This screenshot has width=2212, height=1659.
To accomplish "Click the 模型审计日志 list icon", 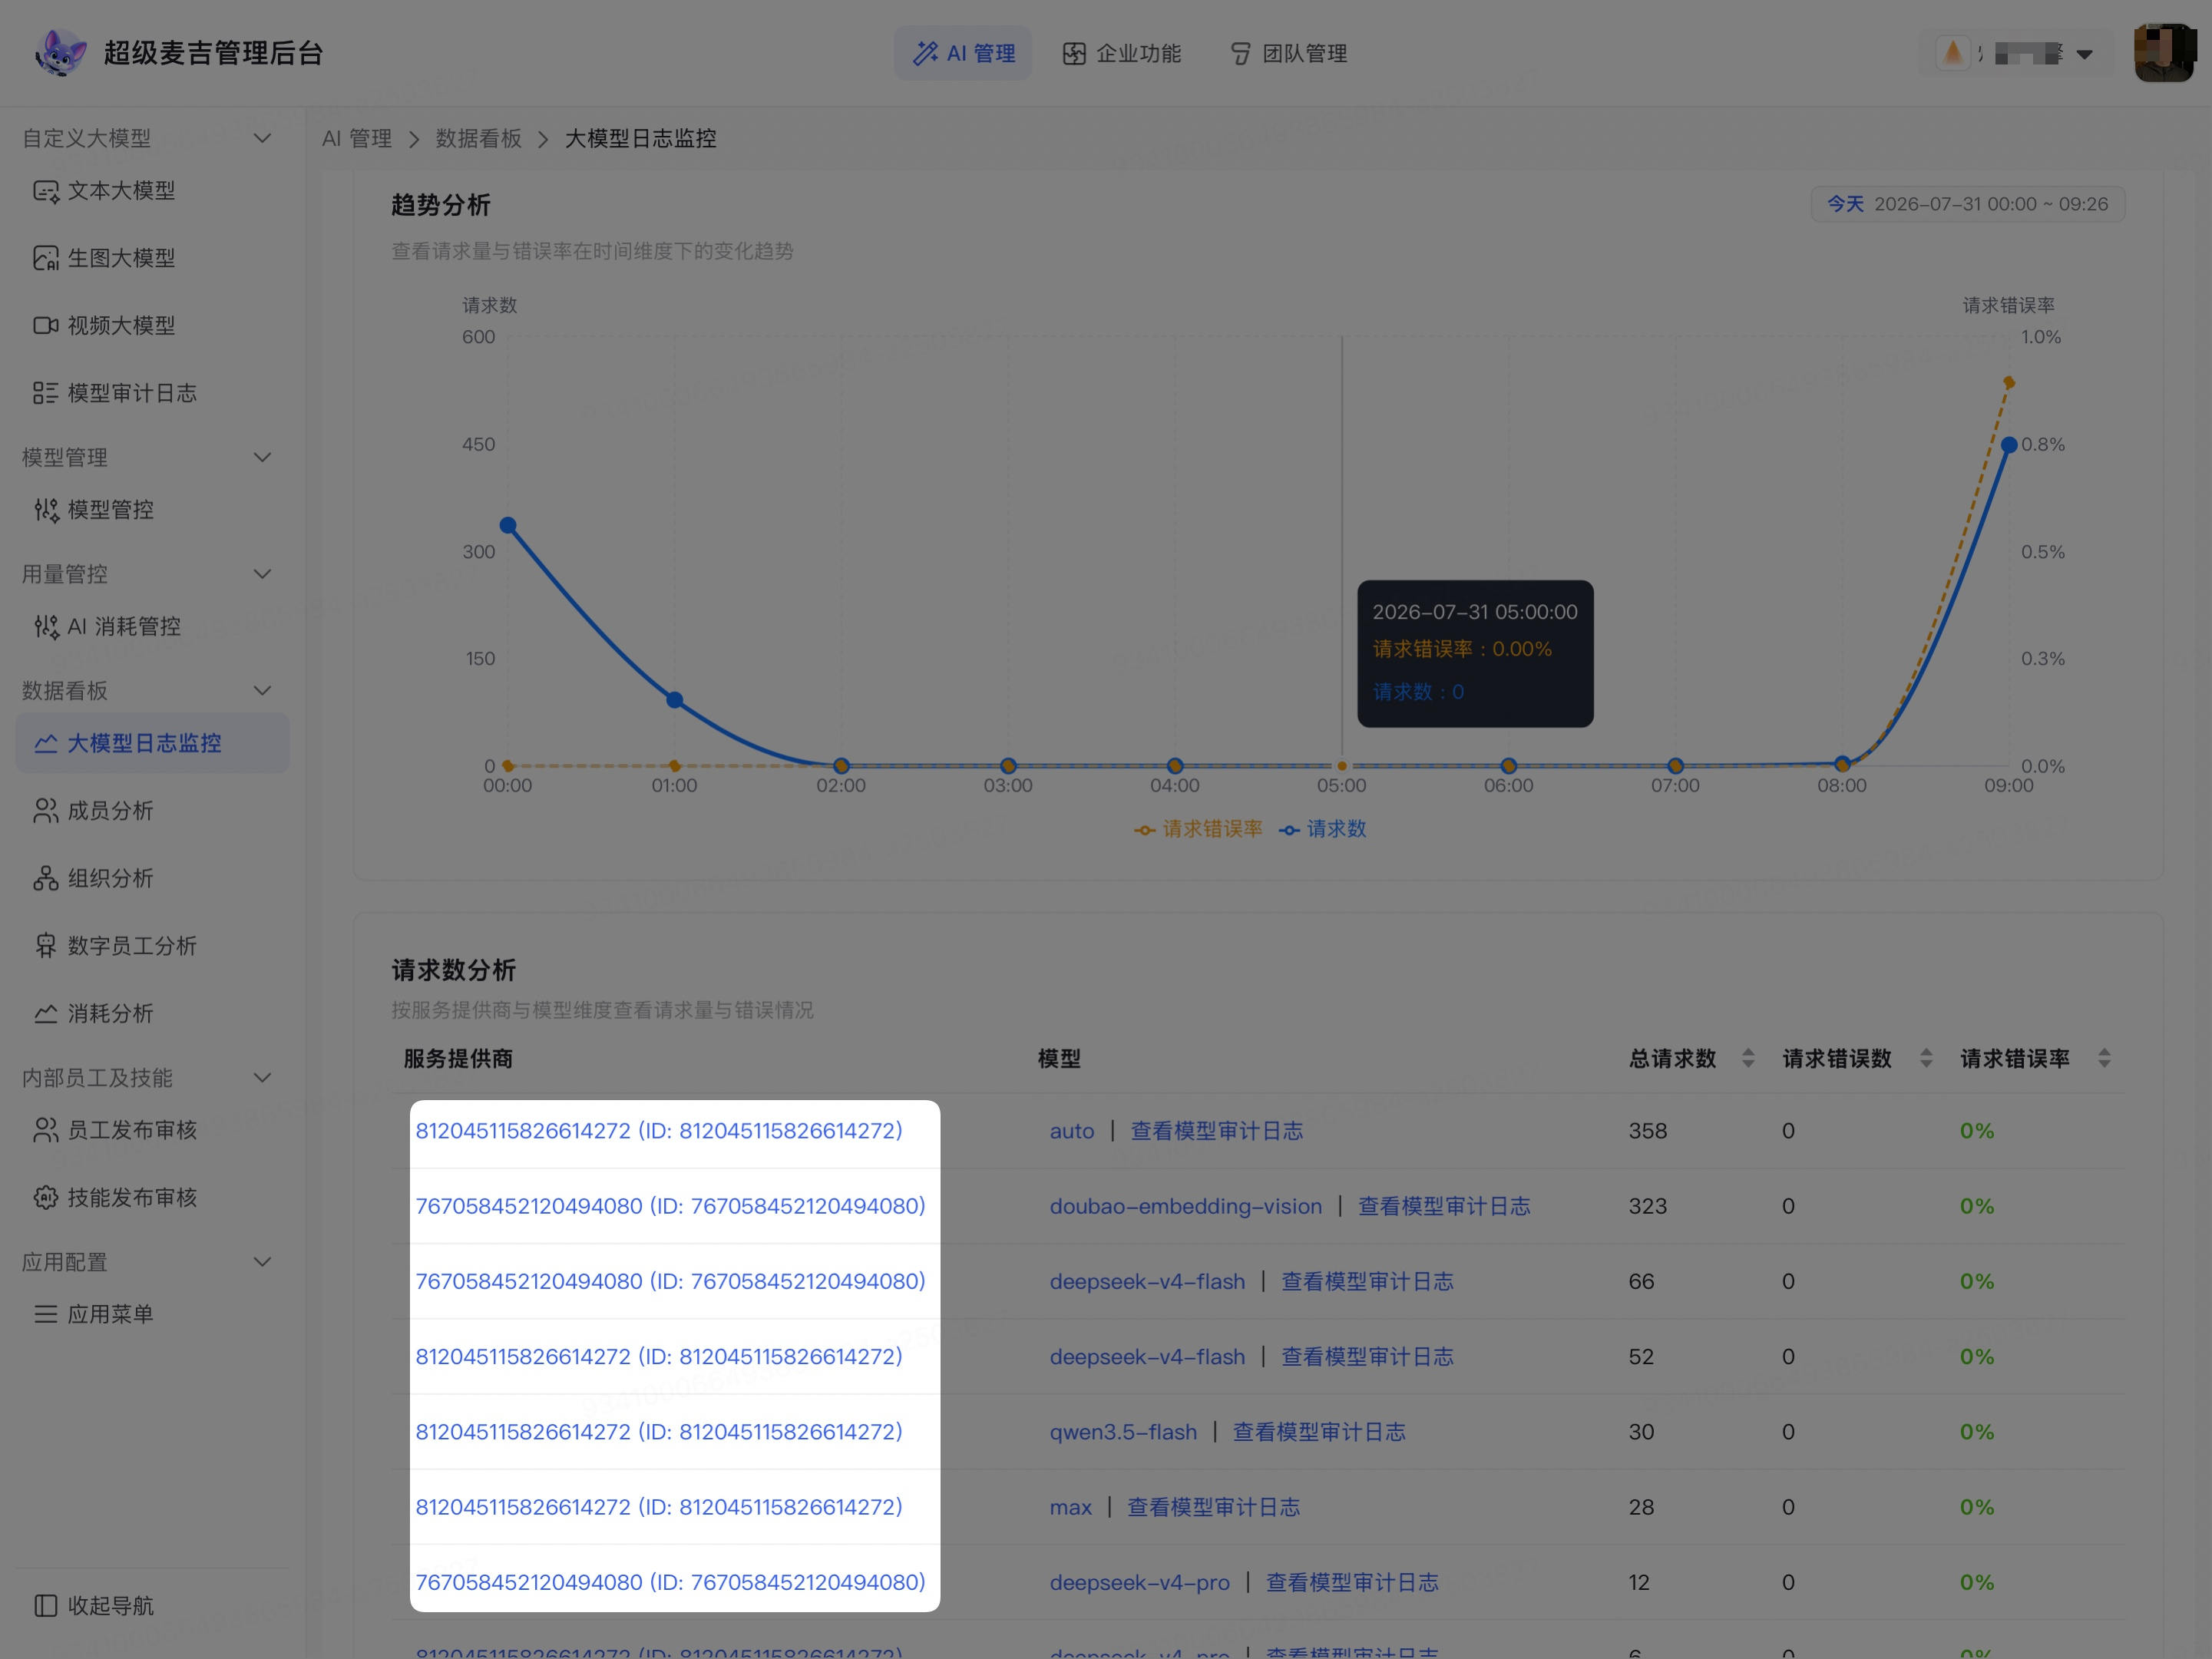I will [46, 393].
